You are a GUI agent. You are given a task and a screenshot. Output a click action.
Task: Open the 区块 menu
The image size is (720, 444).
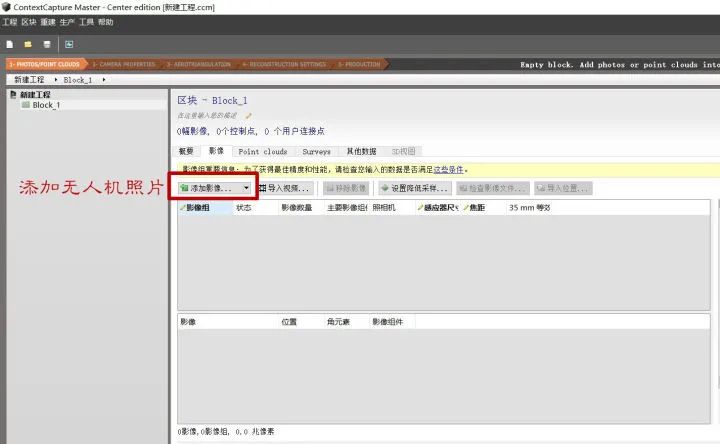29,21
